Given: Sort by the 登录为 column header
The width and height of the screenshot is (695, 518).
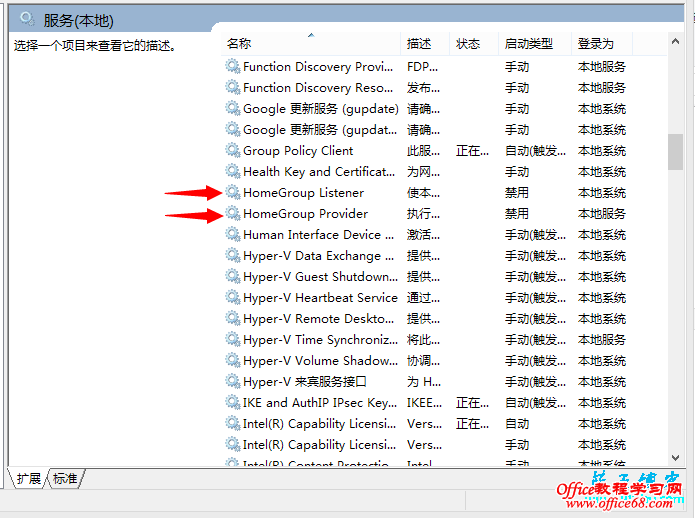Looking at the screenshot, I should 602,43.
